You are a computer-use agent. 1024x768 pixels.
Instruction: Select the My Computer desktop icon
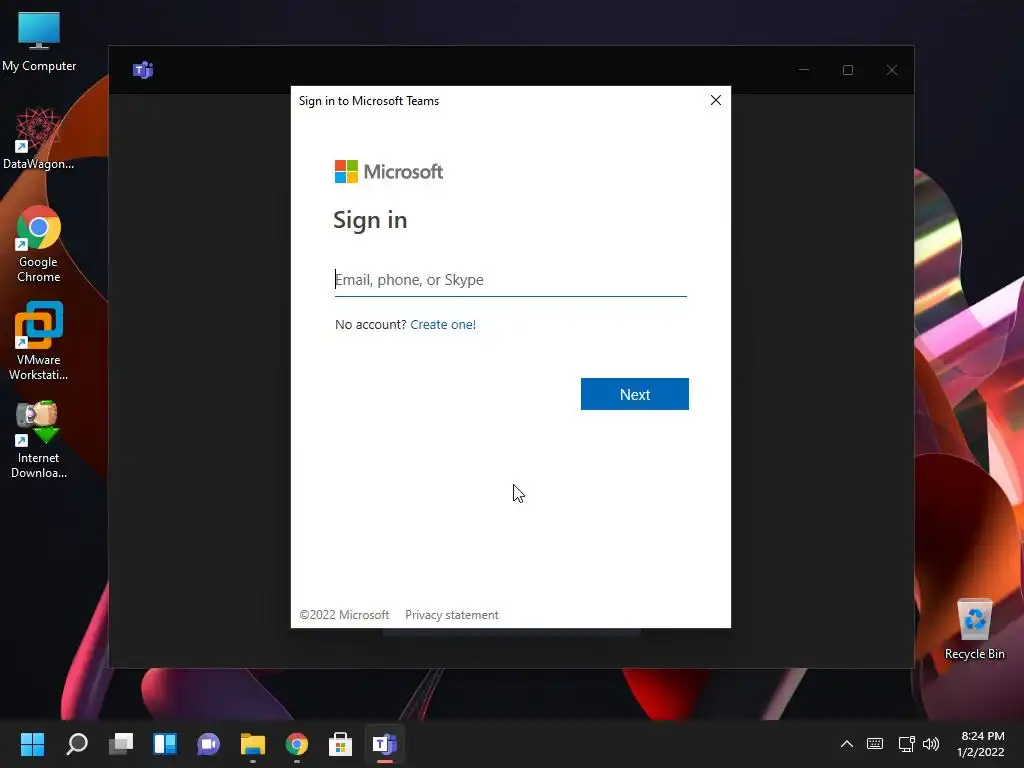point(39,42)
